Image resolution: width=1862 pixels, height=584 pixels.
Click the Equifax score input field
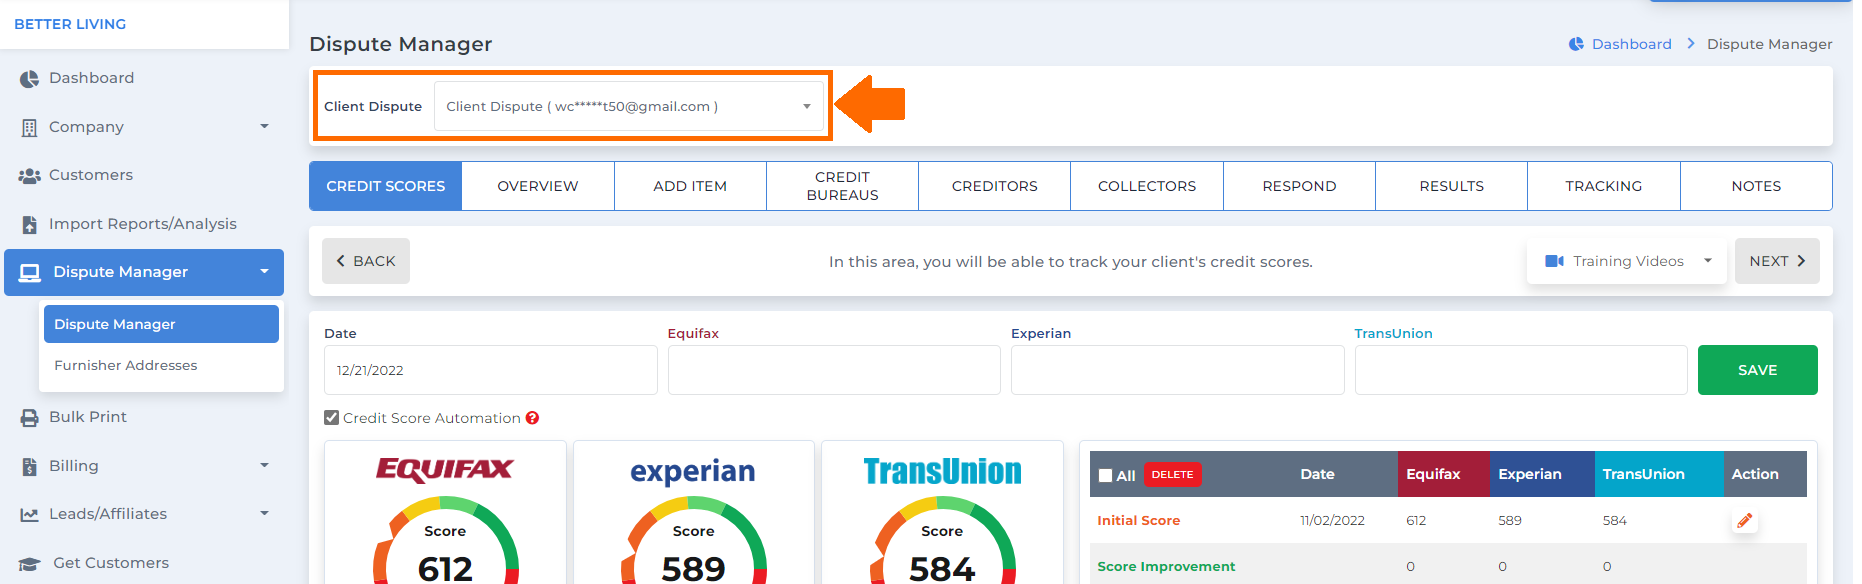click(834, 370)
